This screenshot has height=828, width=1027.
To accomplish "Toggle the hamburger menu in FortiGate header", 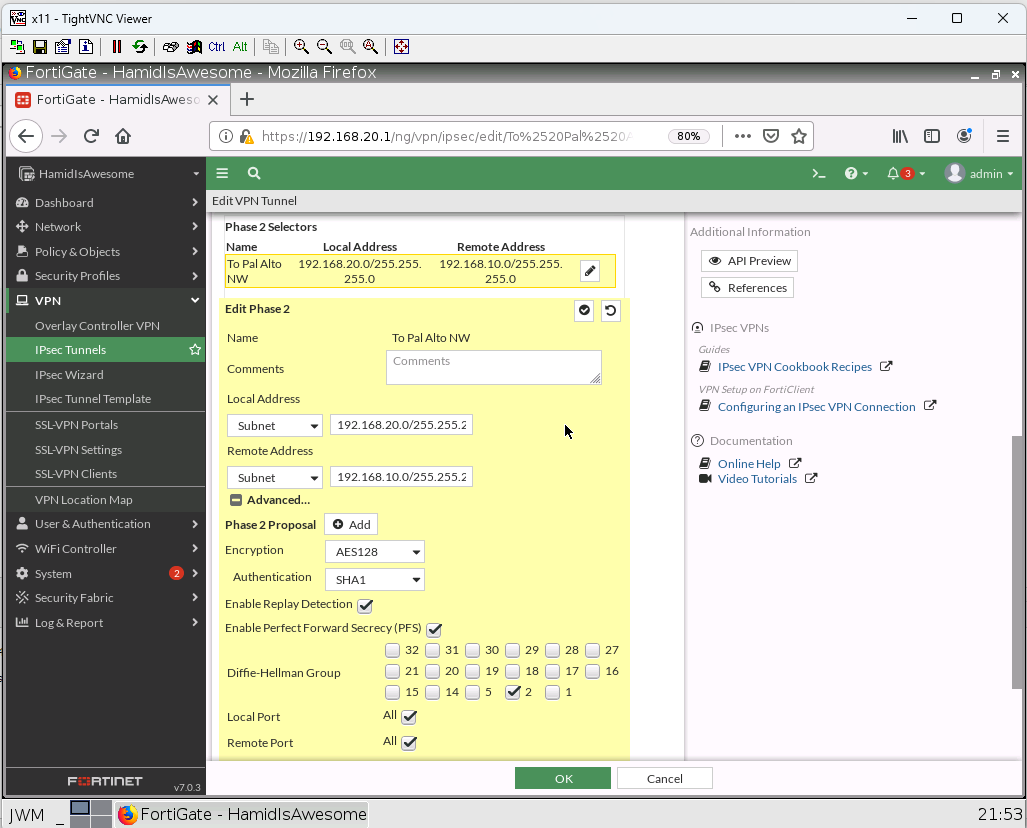I will click(x=222, y=174).
